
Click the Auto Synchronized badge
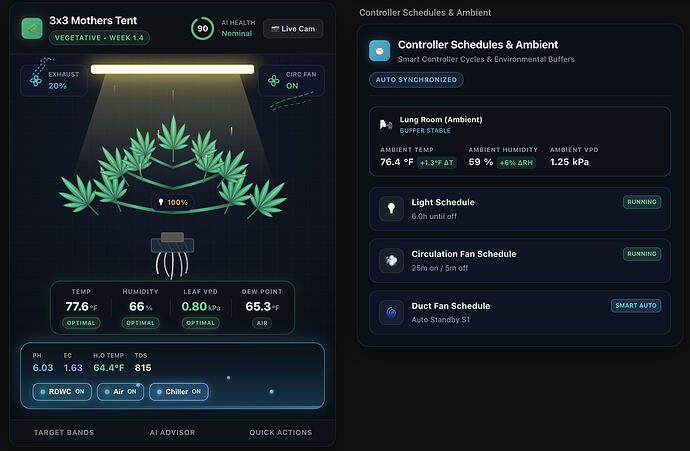416,80
